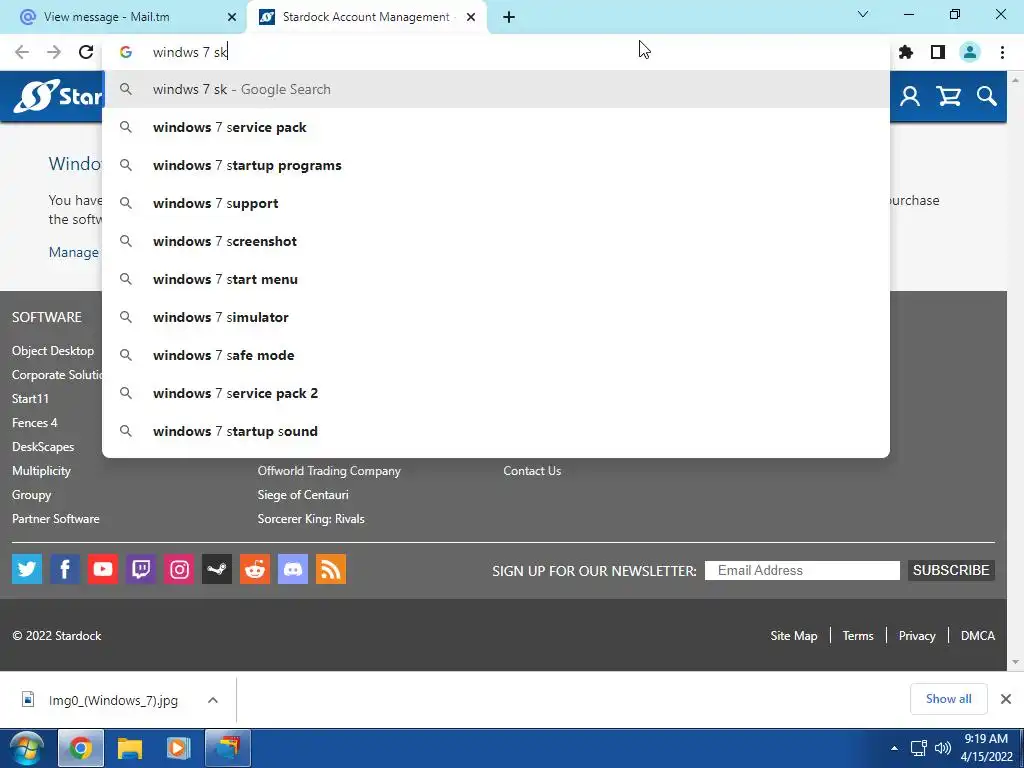Open the Multiplicity link

[x=41, y=471]
